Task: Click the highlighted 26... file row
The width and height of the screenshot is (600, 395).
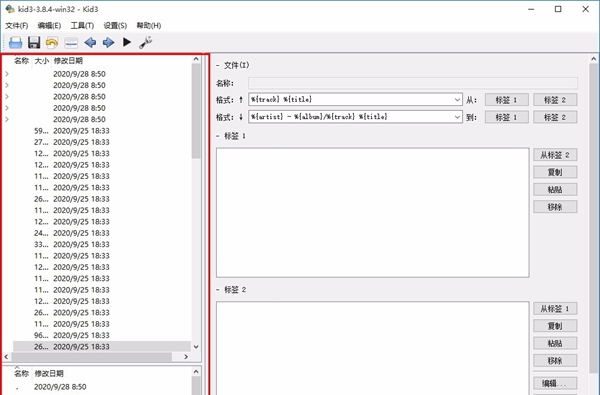Action: (x=102, y=347)
